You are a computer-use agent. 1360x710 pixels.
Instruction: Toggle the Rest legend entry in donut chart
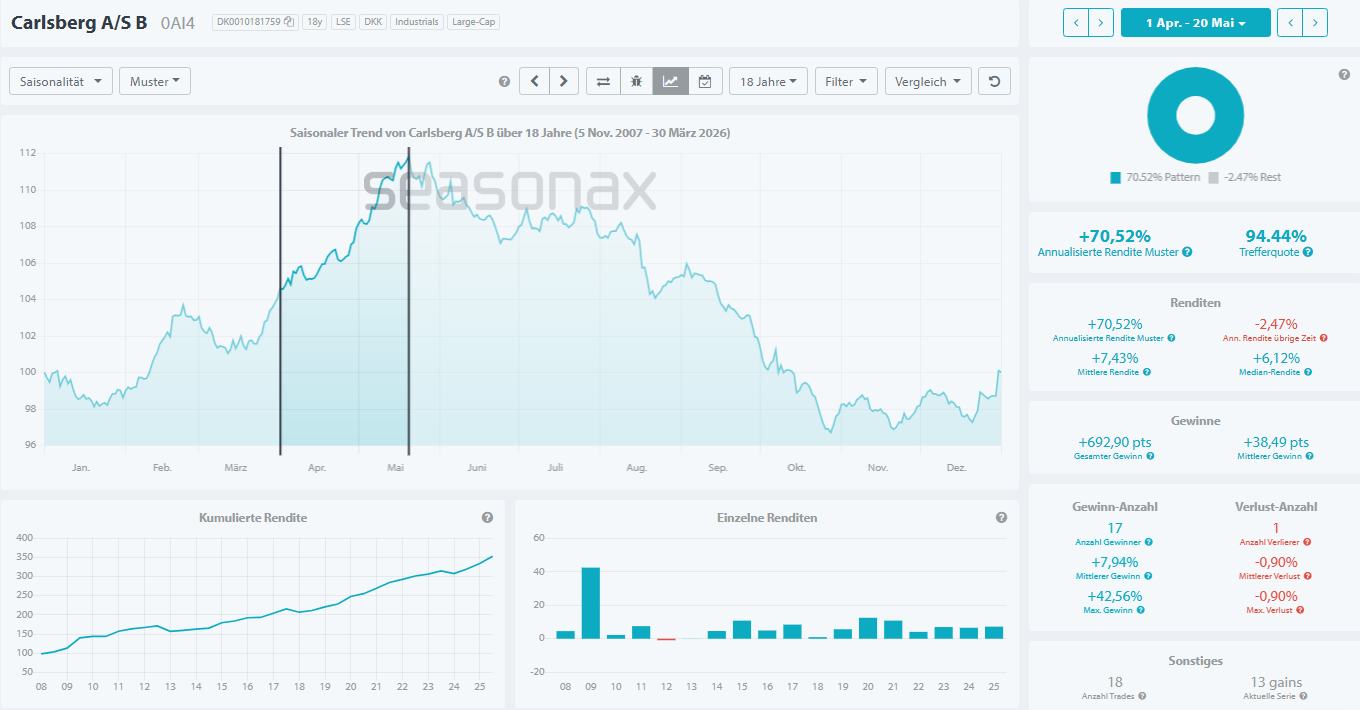click(x=1244, y=177)
